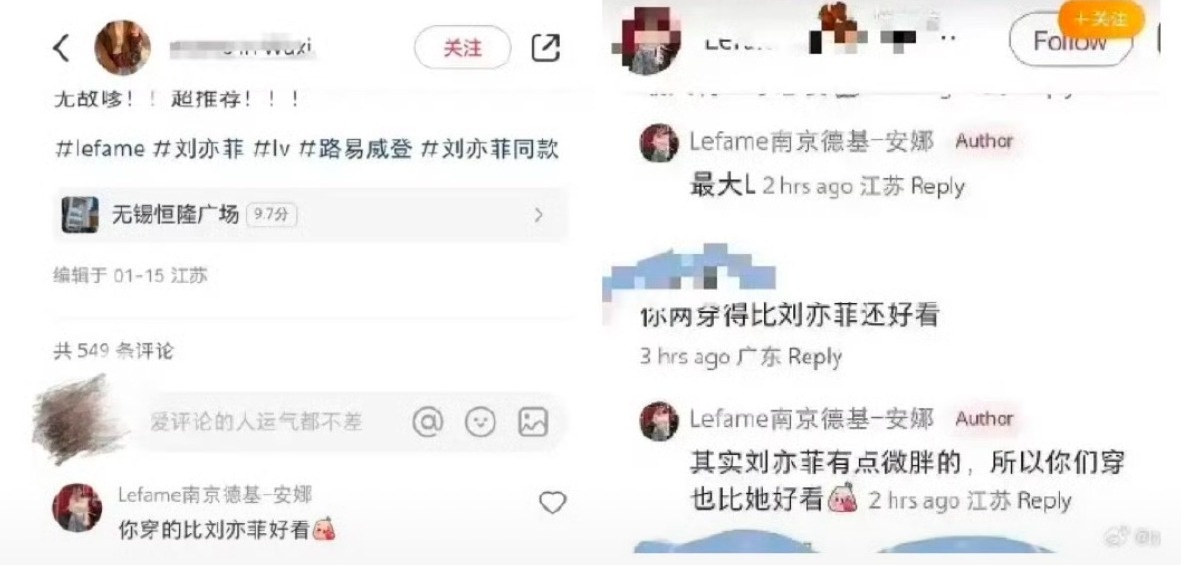Reply to the 最大L comment
Image resolution: width=1181 pixels, height=565 pixels.
coord(937,186)
